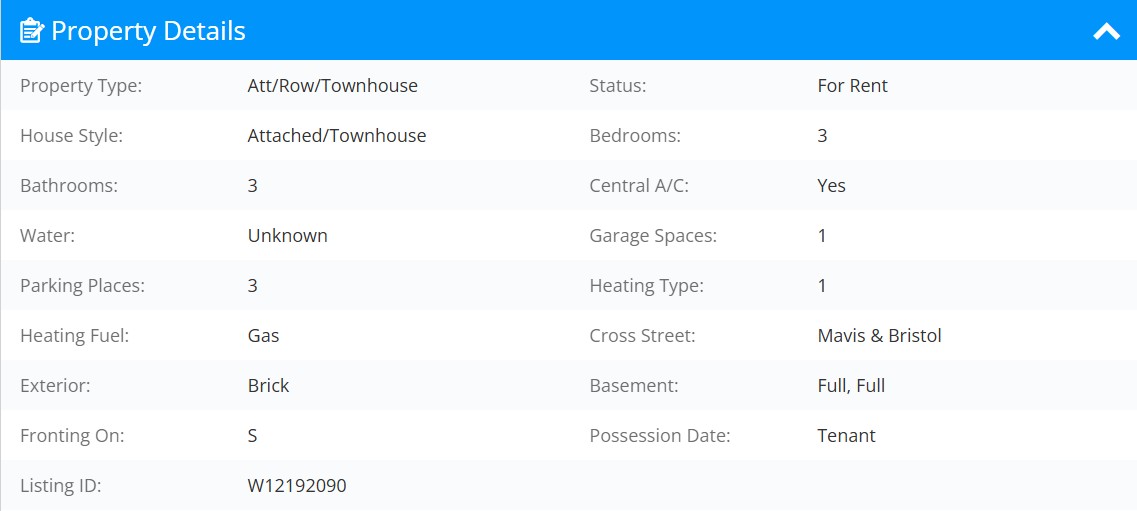Click the Attached/Townhouse house style value
Image resolution: width=1137 pixels, height=511 pixels.
coord(337,136)
